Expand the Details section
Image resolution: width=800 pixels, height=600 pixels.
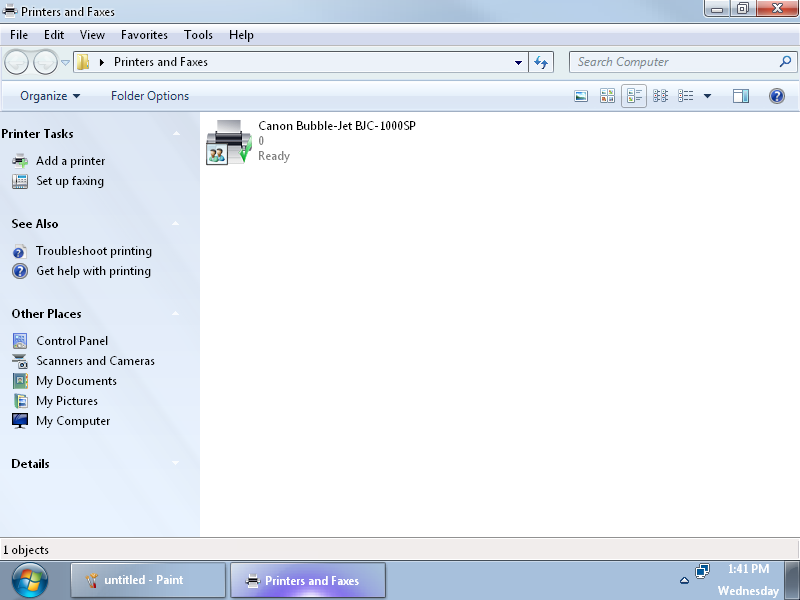(176, 463)
